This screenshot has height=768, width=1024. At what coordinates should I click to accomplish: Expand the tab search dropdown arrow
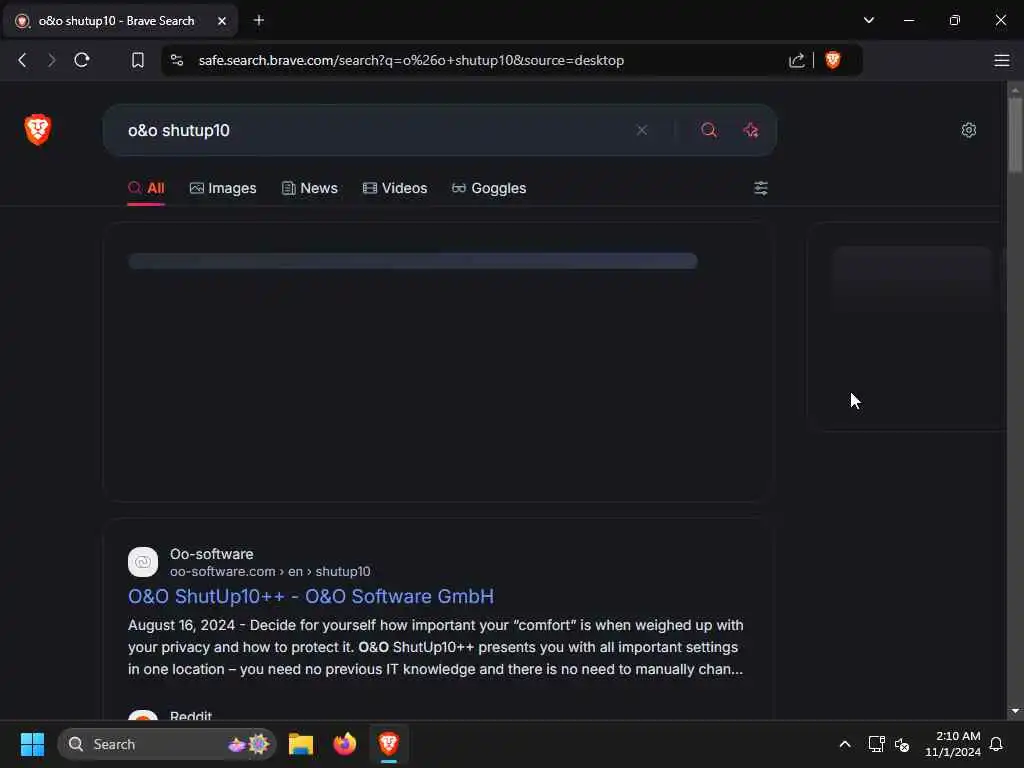869,20
